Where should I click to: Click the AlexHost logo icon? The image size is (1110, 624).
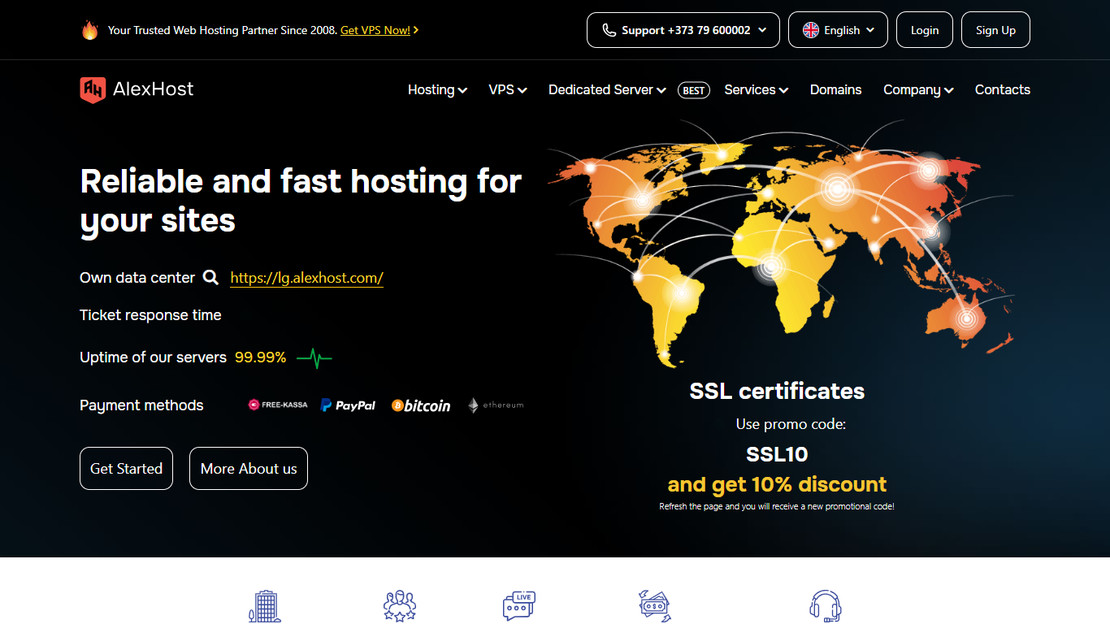pos(93,90)
